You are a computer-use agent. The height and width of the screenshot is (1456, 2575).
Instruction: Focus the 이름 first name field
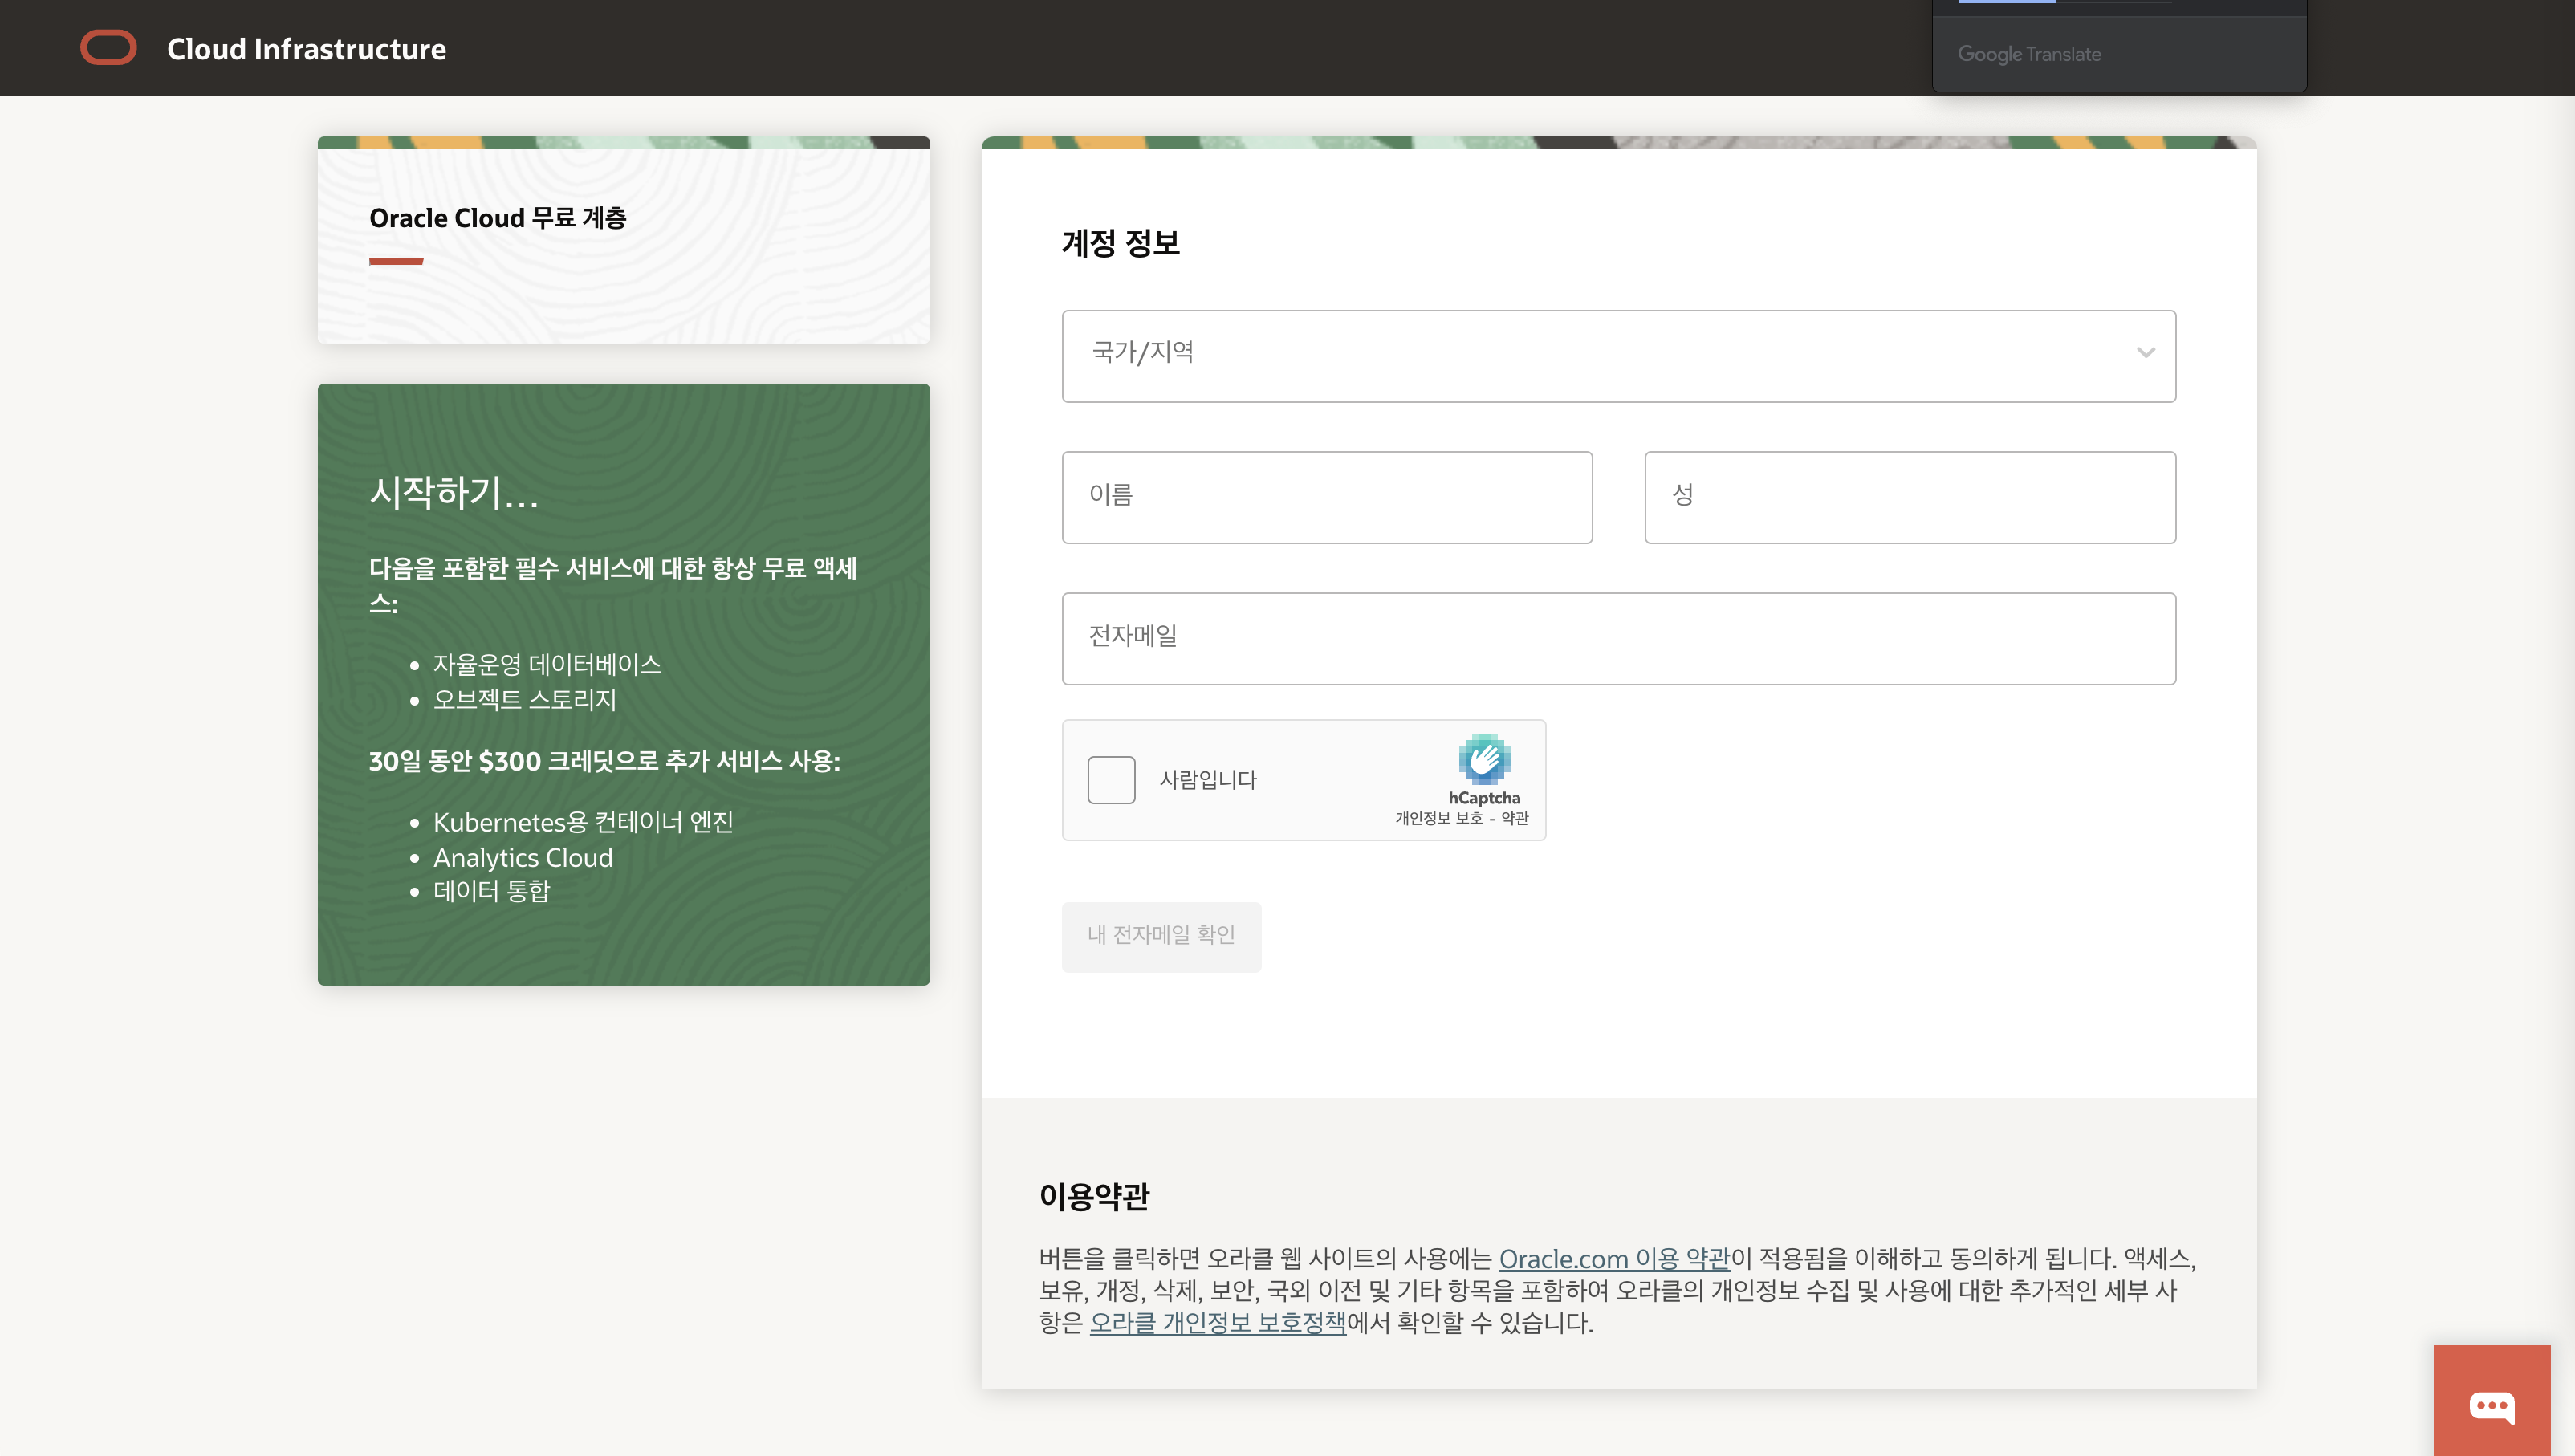tap(1327, 497)
